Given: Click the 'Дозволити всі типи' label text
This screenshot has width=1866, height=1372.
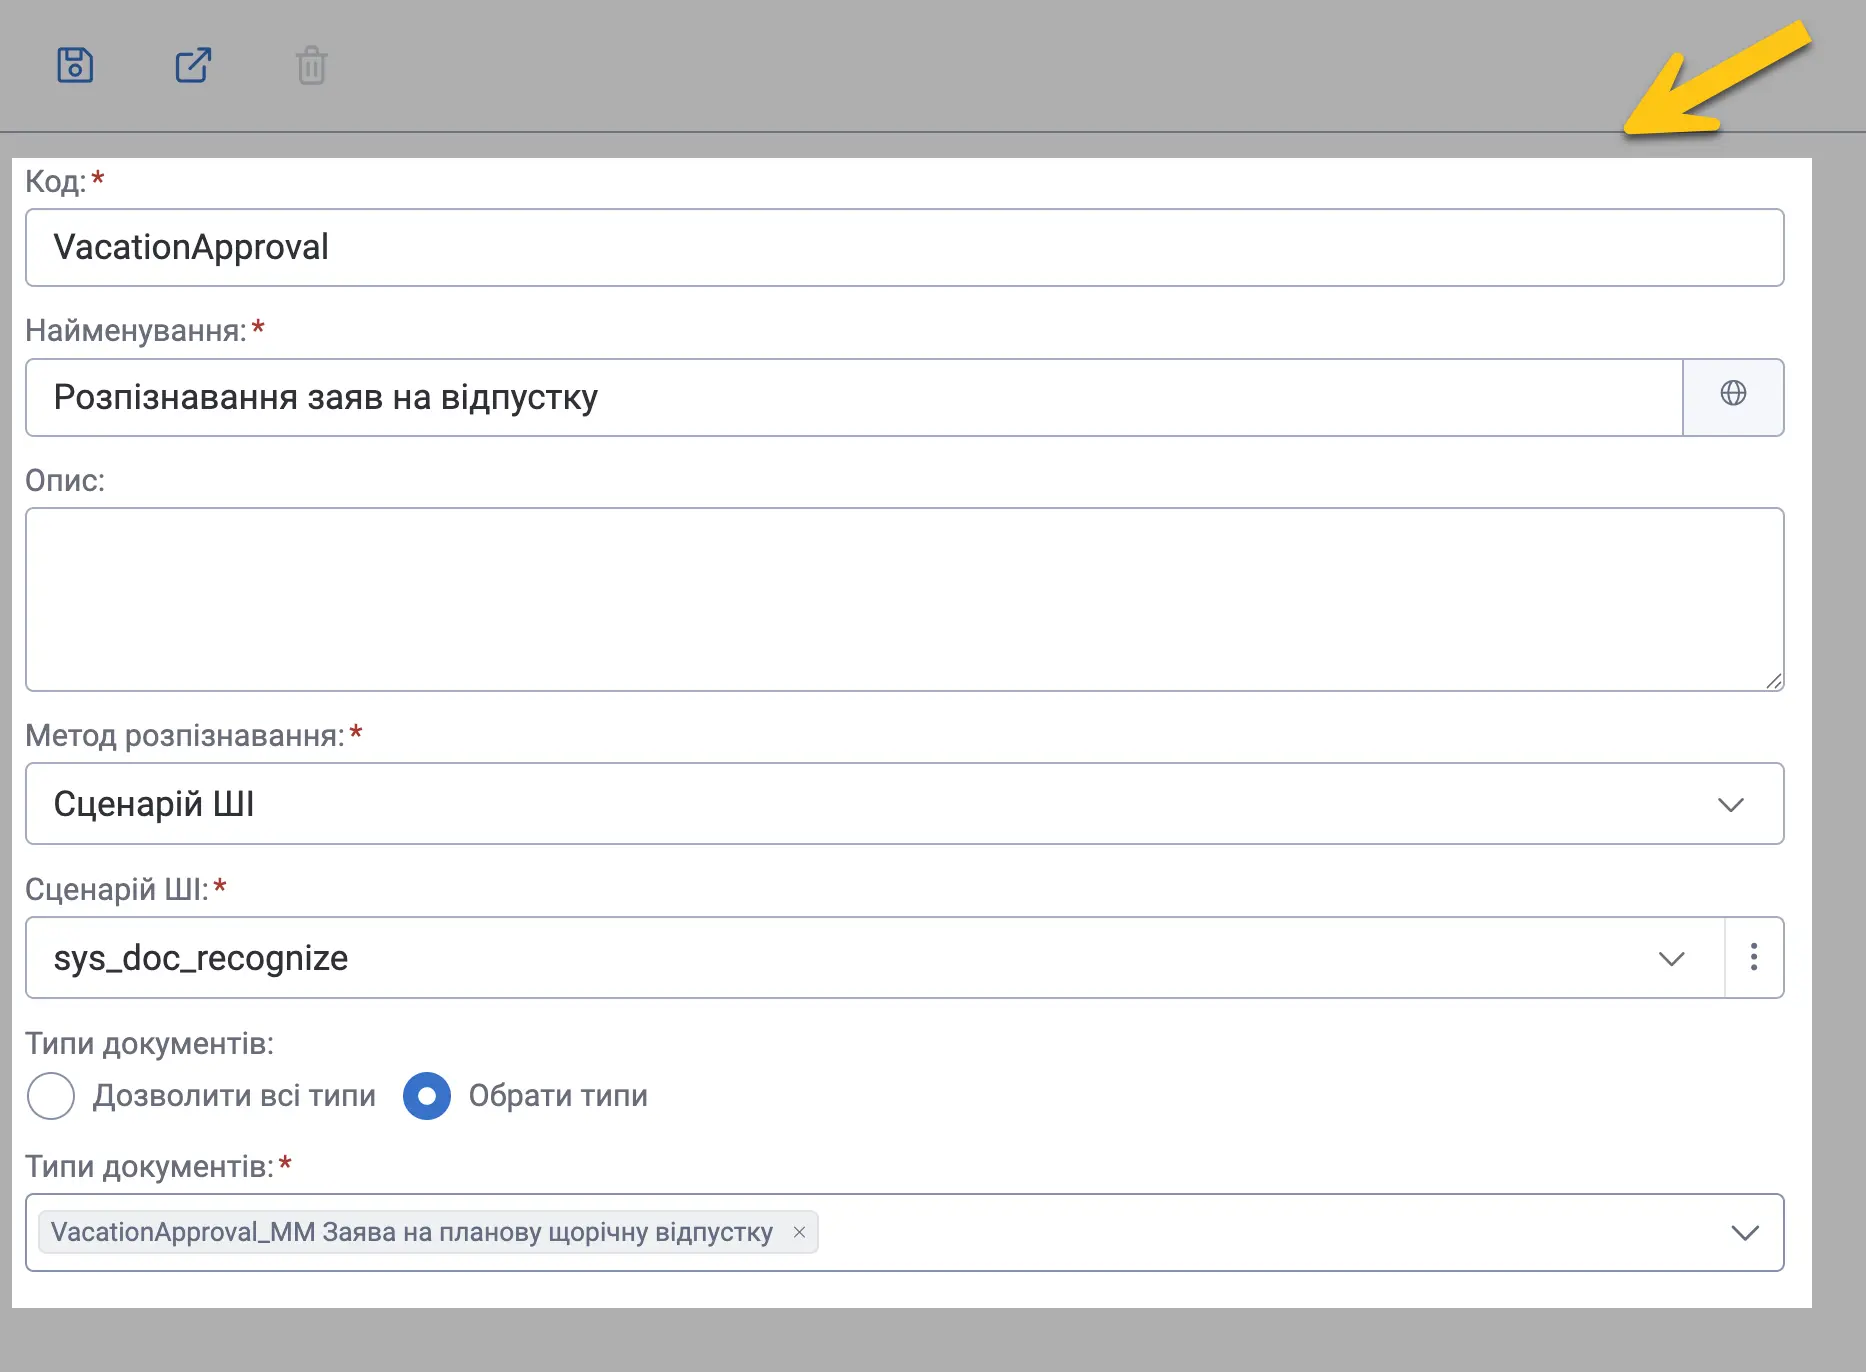Looking at the screenshot, I should click(234, 1096).
